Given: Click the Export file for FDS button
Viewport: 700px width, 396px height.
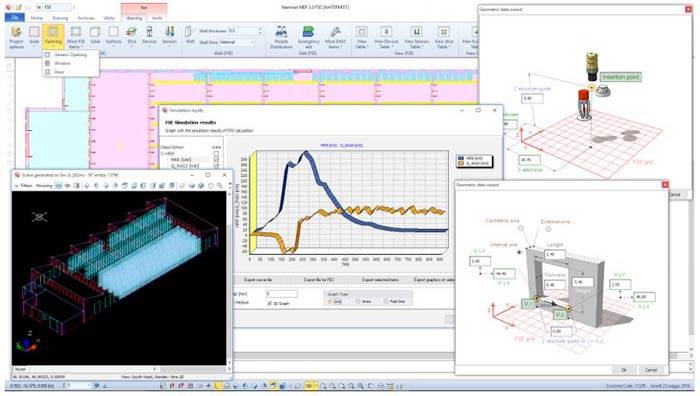Looking at the screenshot, I should pos(319,279).
